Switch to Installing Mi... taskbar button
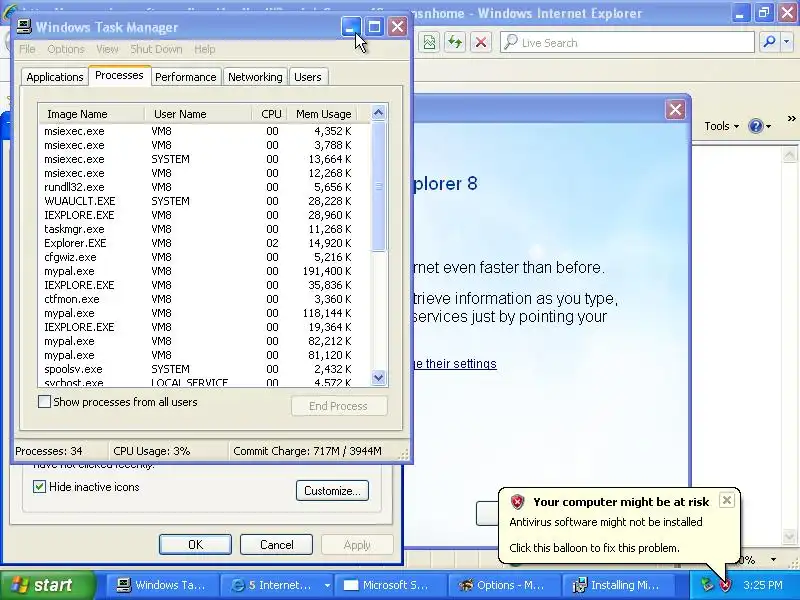 pos(616,585)
